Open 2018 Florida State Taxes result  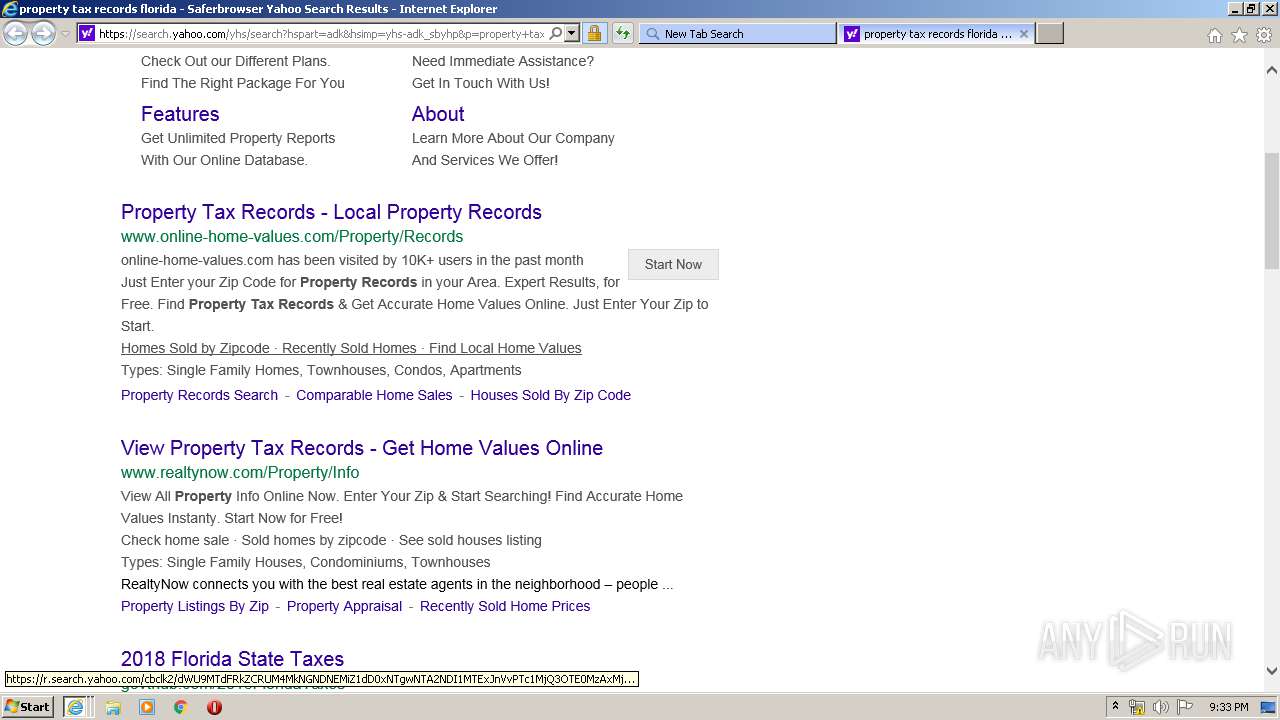(x=232, y=659)
